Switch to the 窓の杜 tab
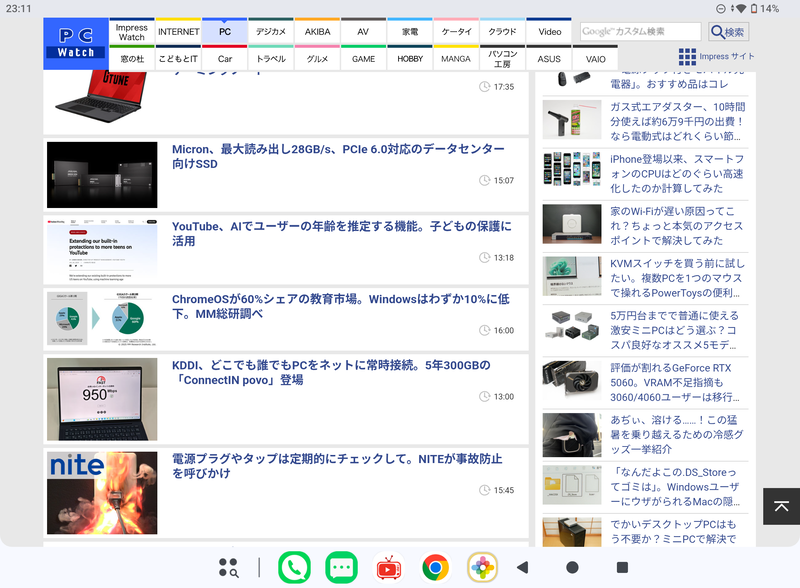The image size is (800, 588). pos(131,58)
